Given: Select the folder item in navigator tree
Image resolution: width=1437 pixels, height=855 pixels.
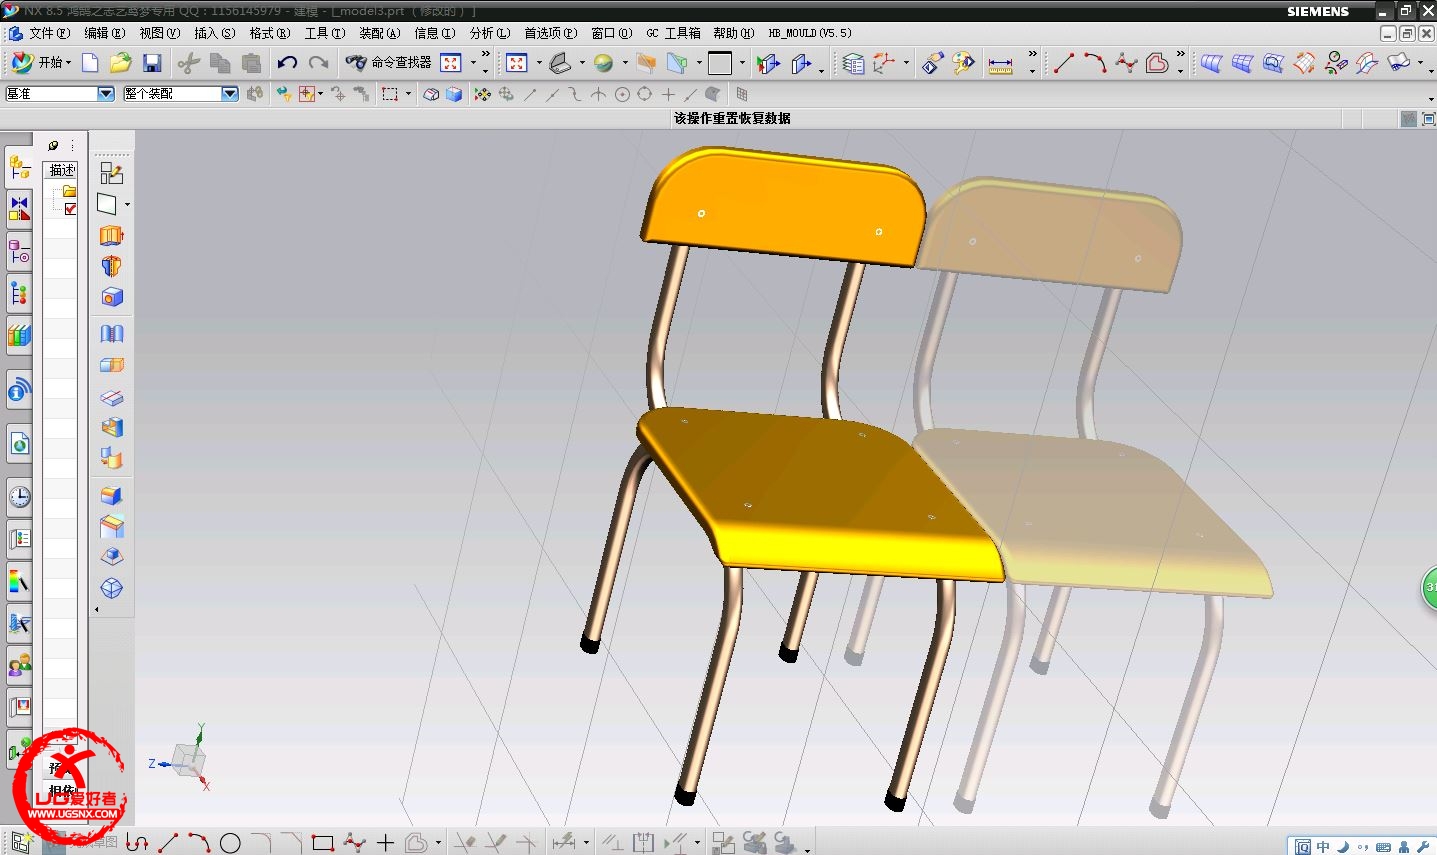Looking at the screenshot, I should pos(69,191).
